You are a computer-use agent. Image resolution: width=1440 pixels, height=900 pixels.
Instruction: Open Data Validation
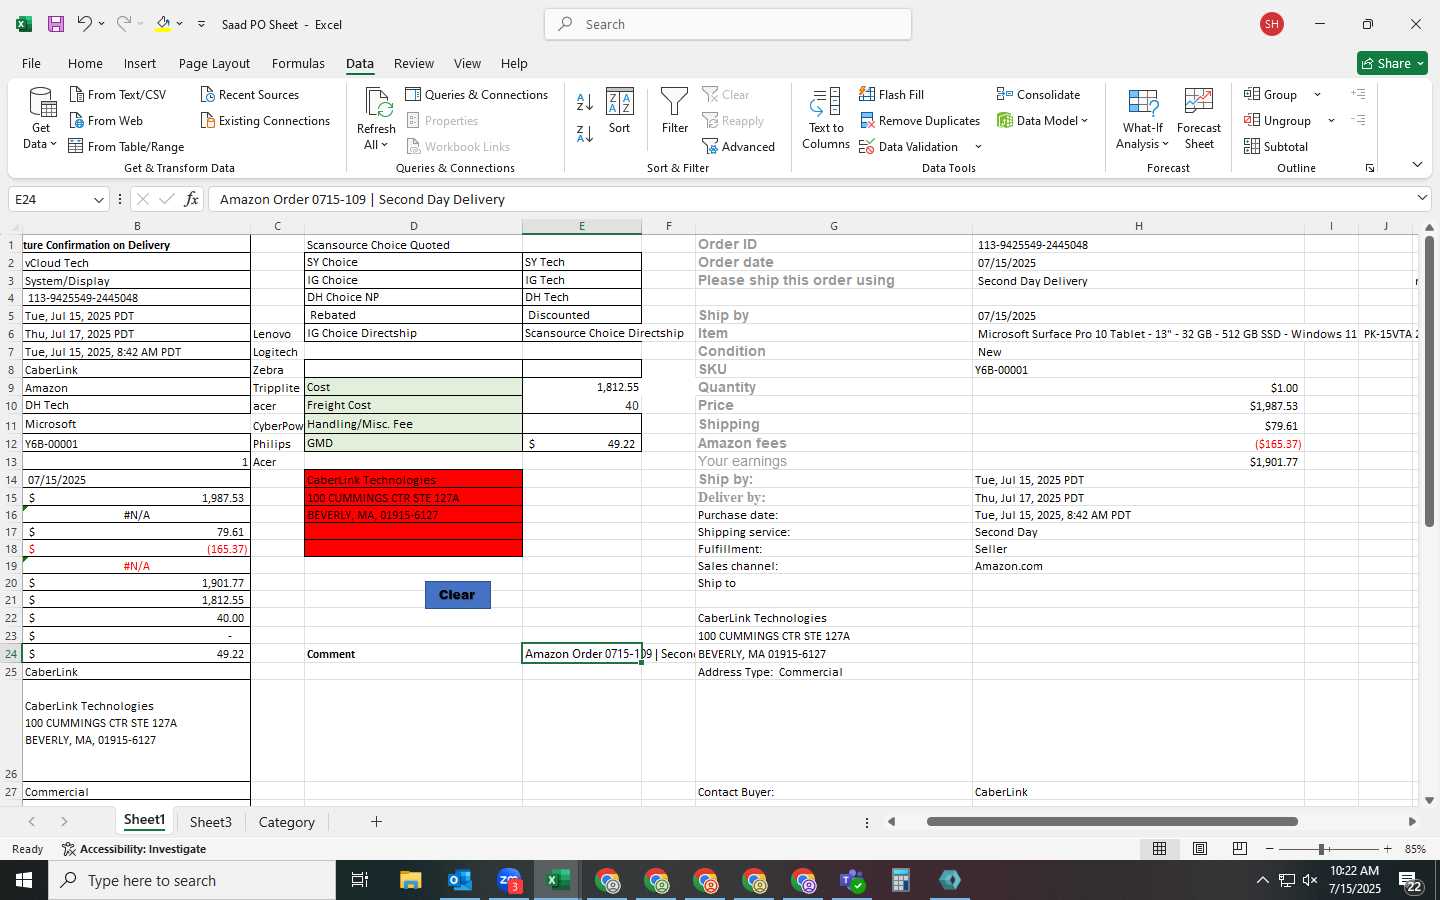909,146
